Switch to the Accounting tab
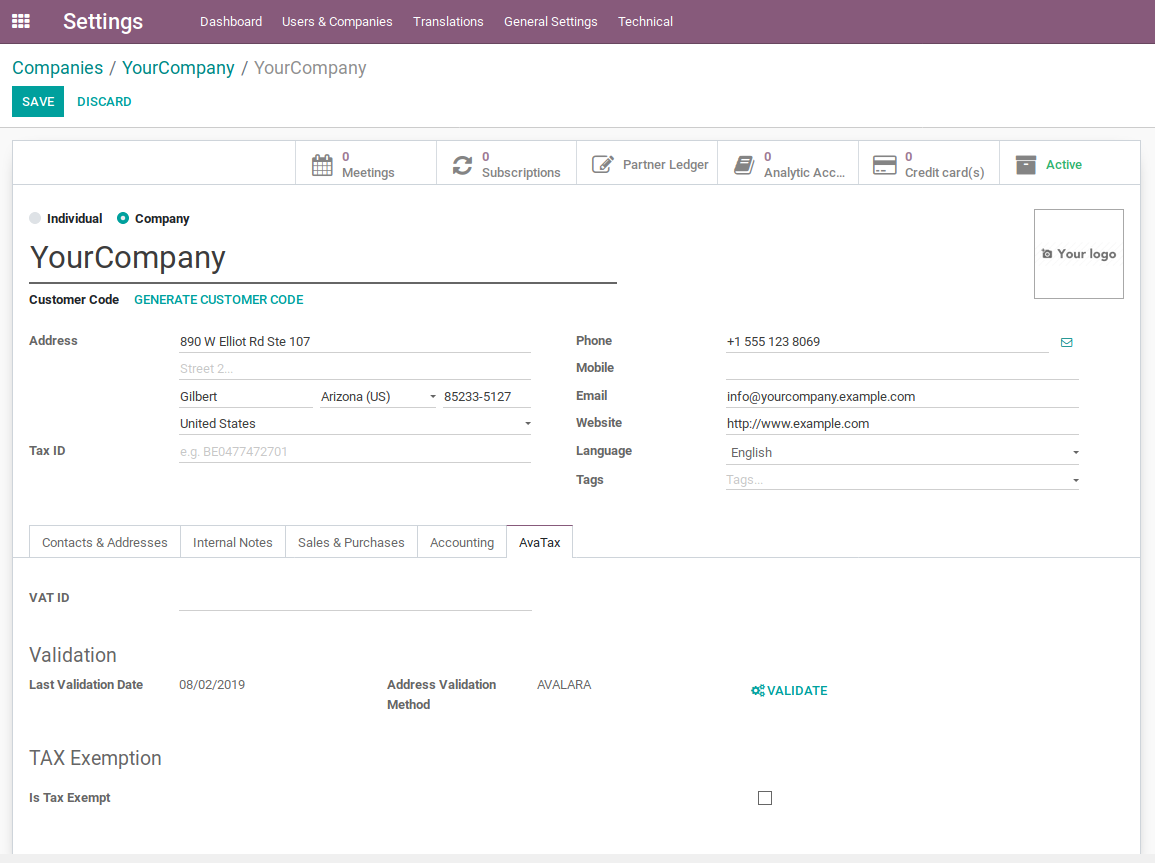Viewport: 1155px width, 863px height. (462, 542)
